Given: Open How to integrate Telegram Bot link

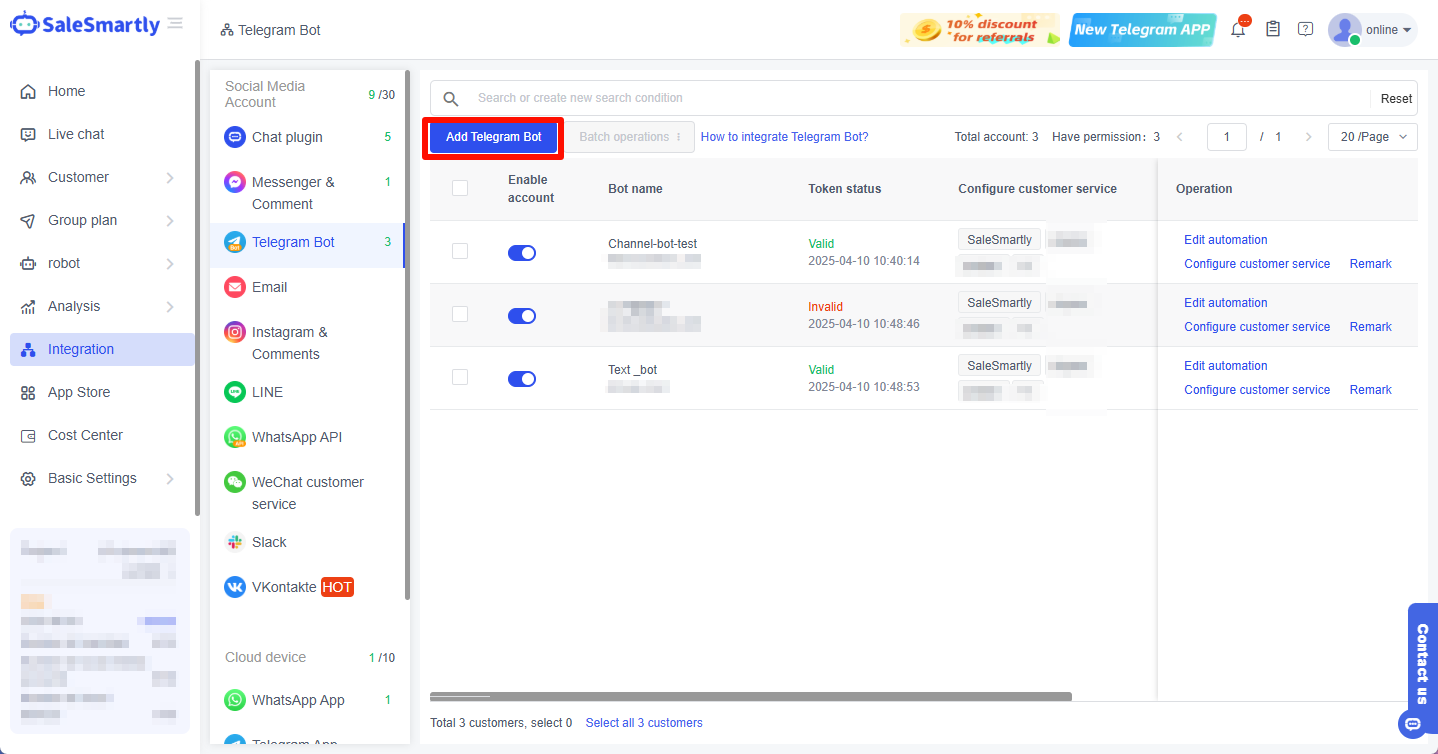Looking at the screenshot, I should (784, 137).
